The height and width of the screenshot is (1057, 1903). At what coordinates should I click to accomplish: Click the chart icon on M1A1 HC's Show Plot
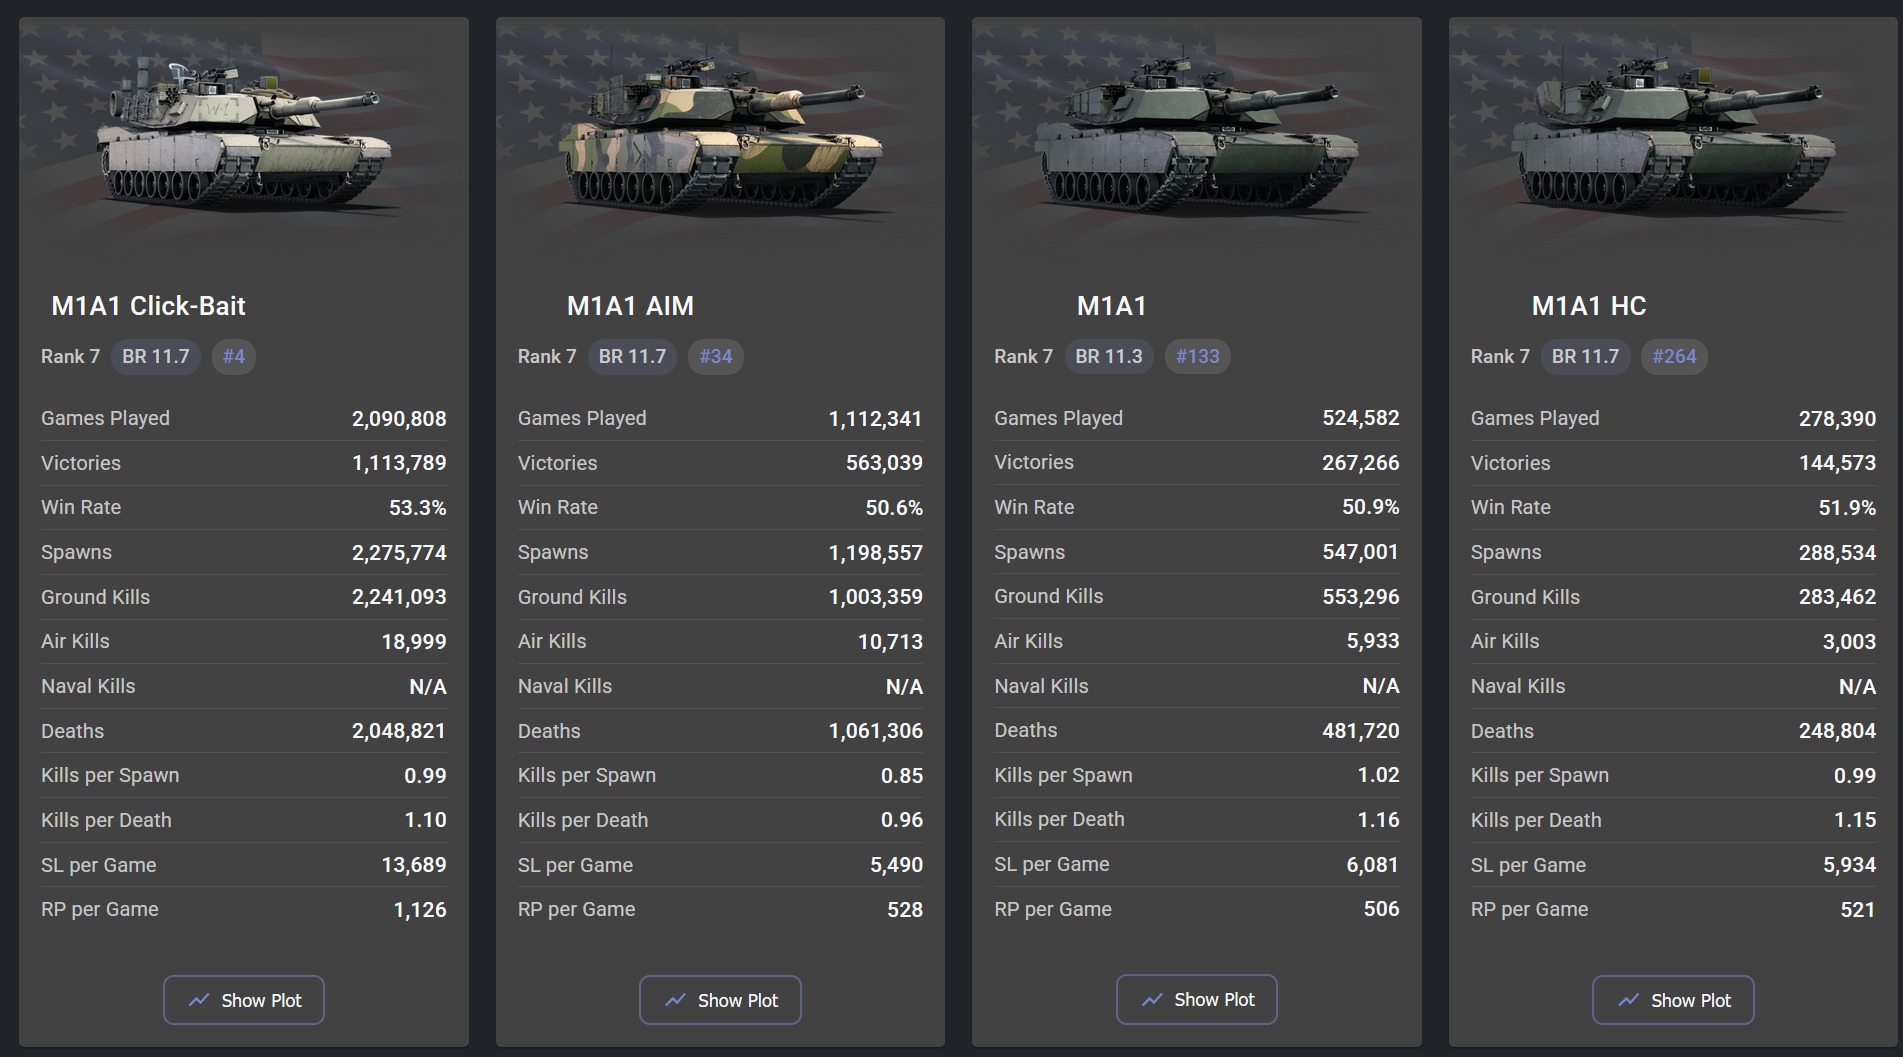point(1629,1000)
